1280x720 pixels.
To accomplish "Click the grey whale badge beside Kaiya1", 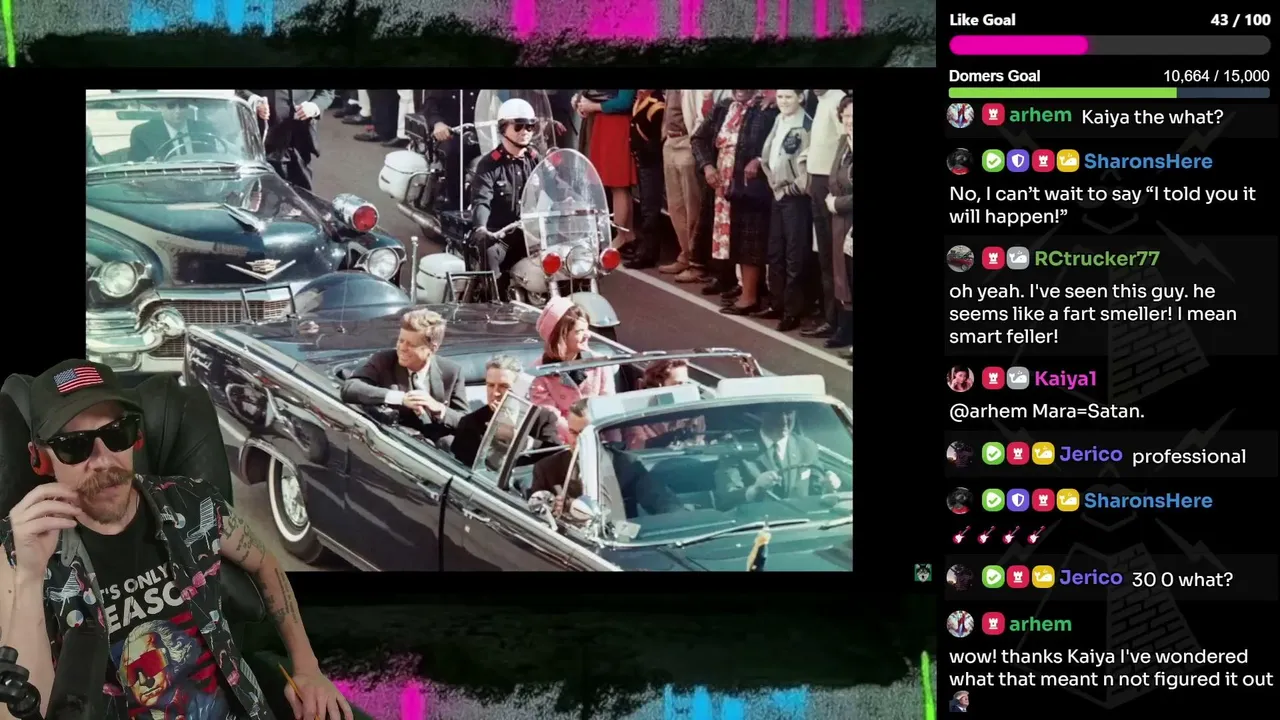I will pyautogui.click(x=1018, y=378).
